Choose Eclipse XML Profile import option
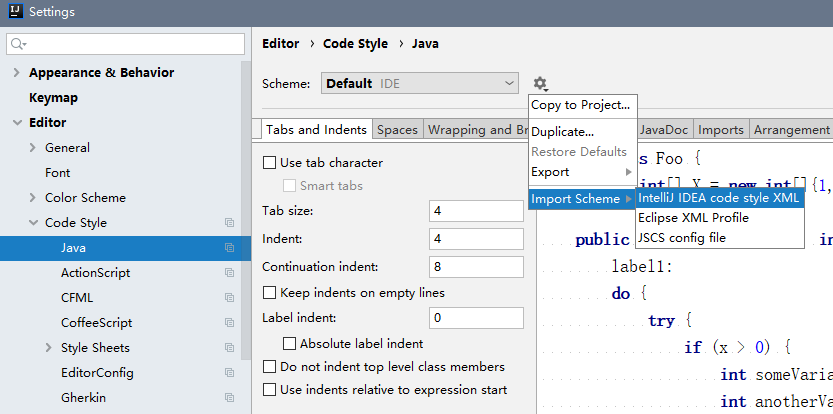This screenshot has width=833, height=414. pos(720,218)
